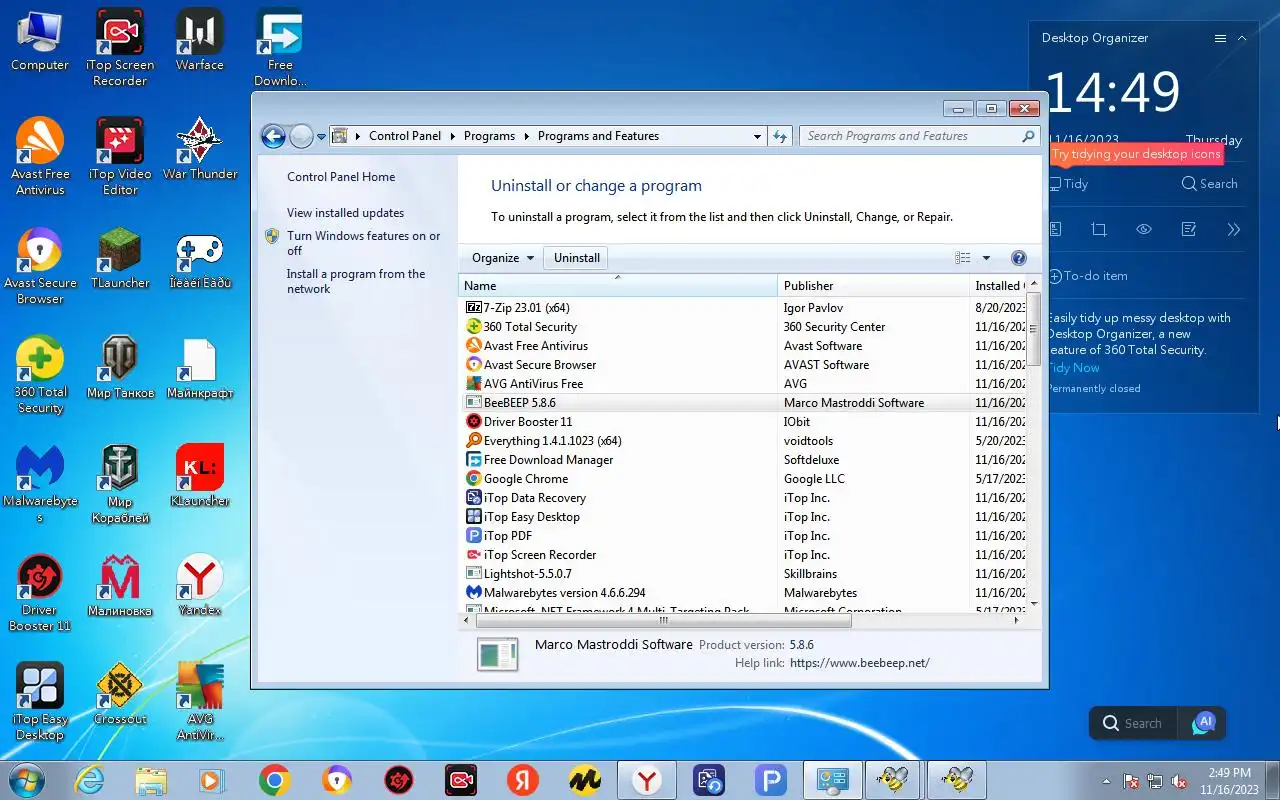Open Turn Windows features on or off

[363, 243]
